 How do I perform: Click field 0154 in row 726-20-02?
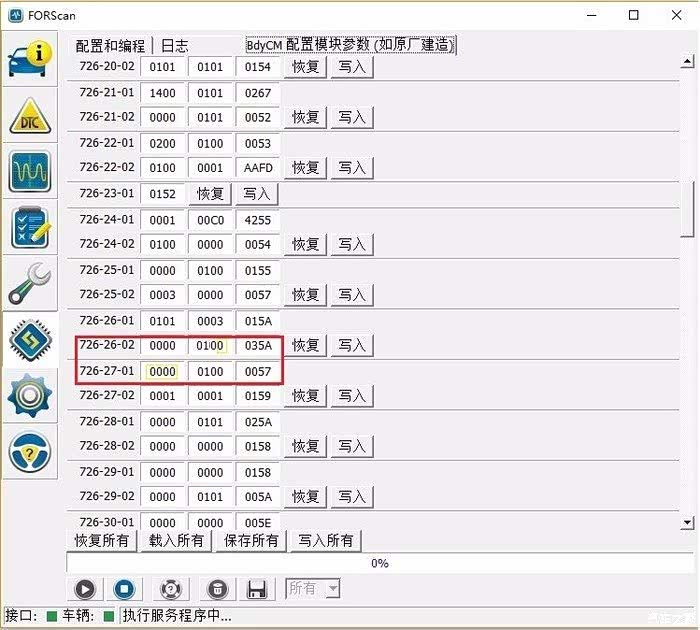point(258,67)
